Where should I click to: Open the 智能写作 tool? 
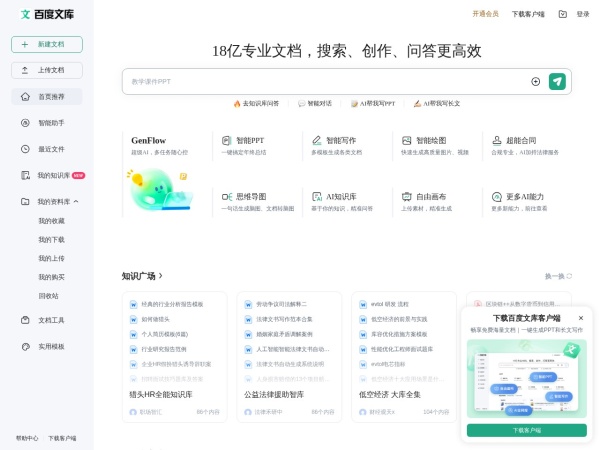pyautogui.click(x=336, y=145)
